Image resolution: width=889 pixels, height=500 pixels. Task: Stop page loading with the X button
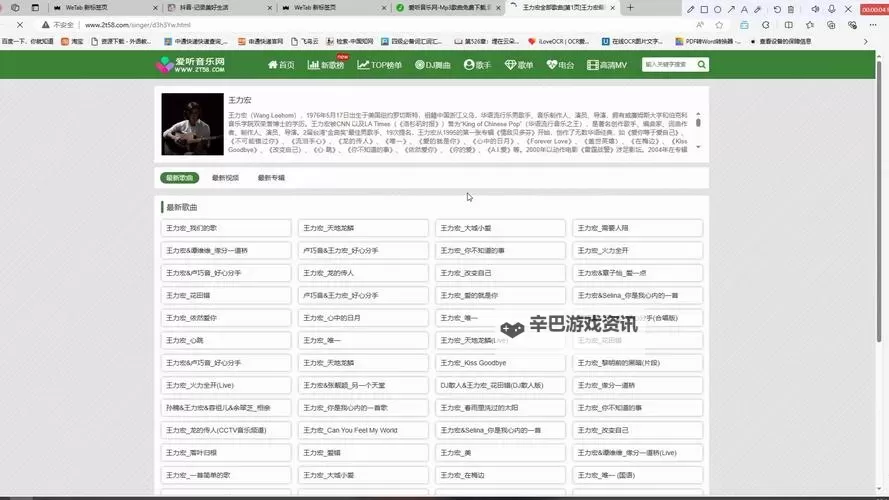(20, 25)
